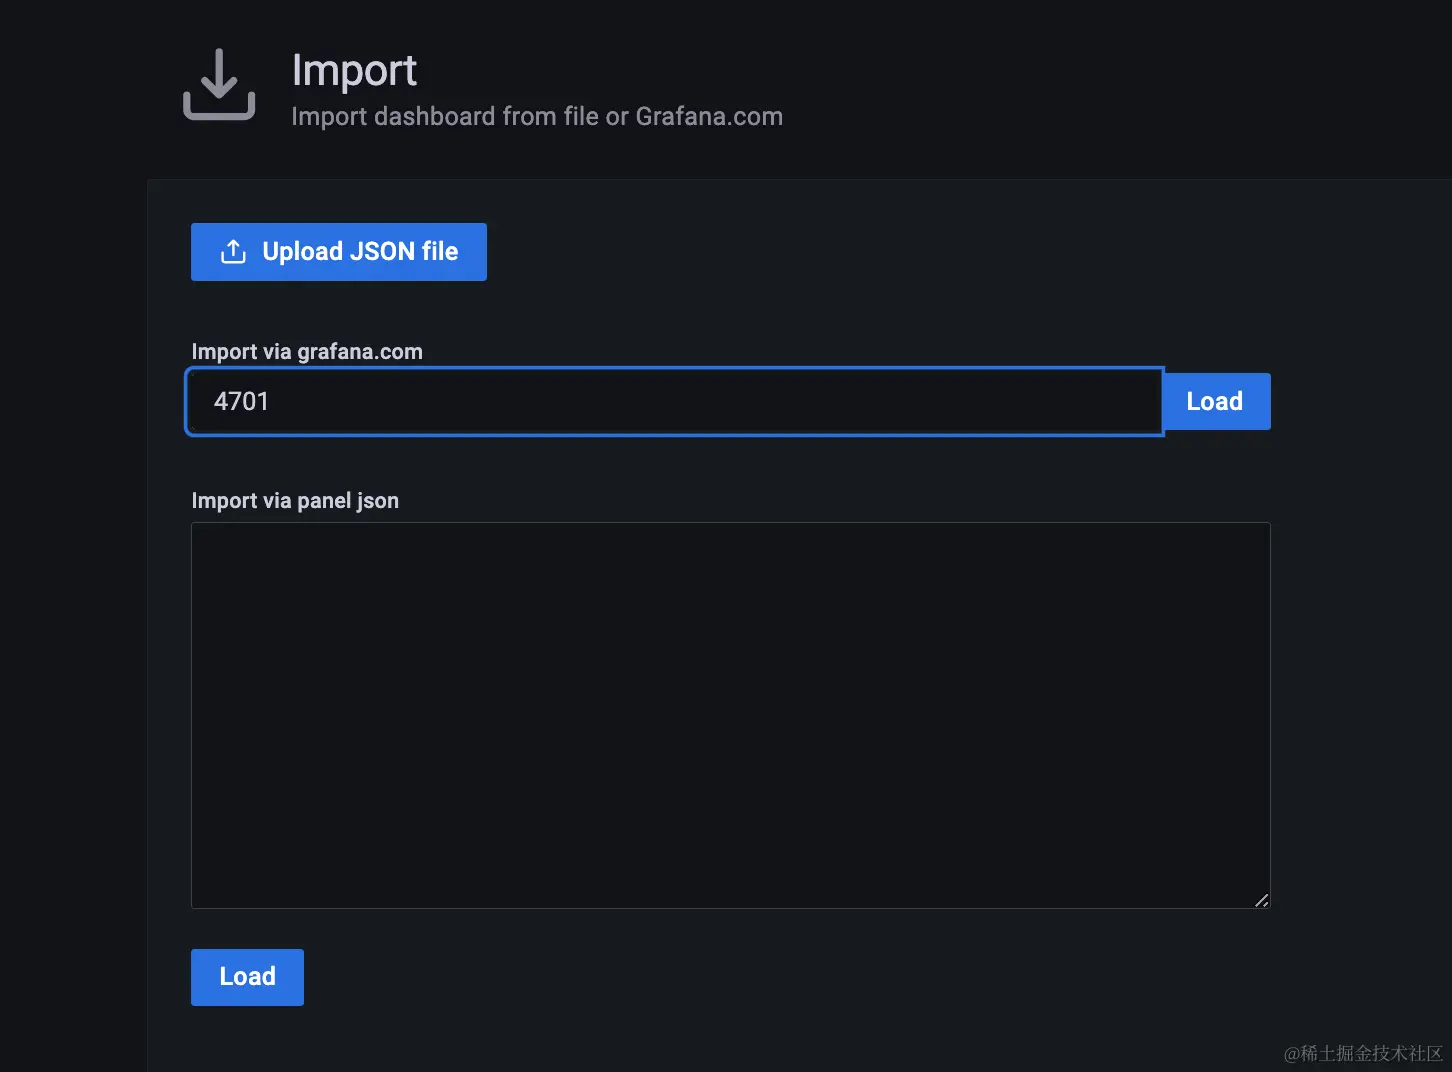Click the 'Grafana.com' word in the subtitle
The height and width of the screenshot is (1072, 1452).
pyautogui.click(x=709, y=117)
